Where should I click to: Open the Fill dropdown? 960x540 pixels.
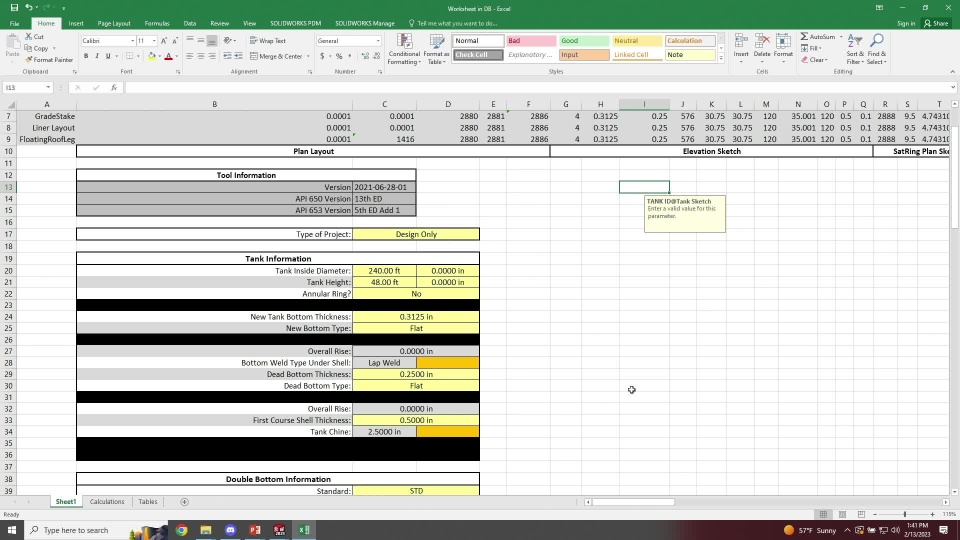point(811,48)
